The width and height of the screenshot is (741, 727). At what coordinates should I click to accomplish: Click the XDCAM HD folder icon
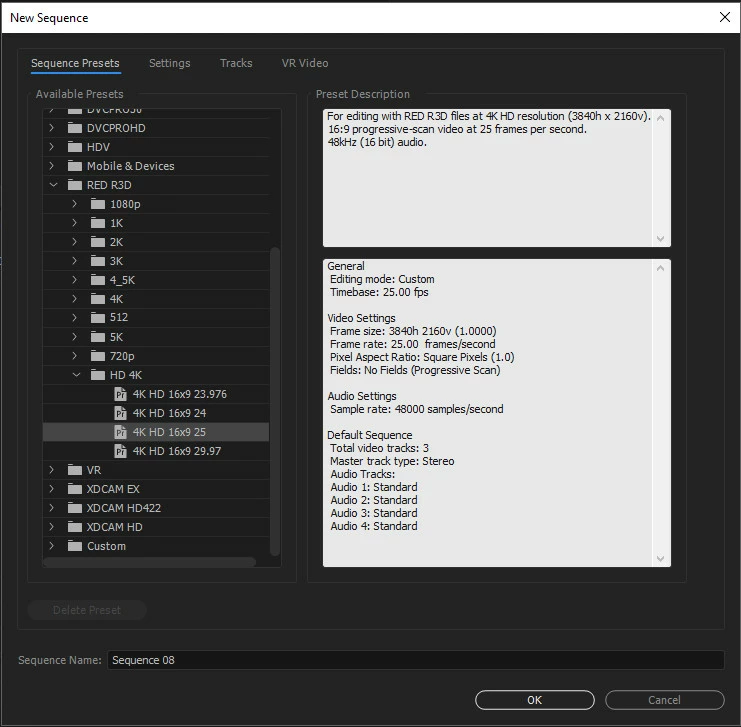click(75, 527)
